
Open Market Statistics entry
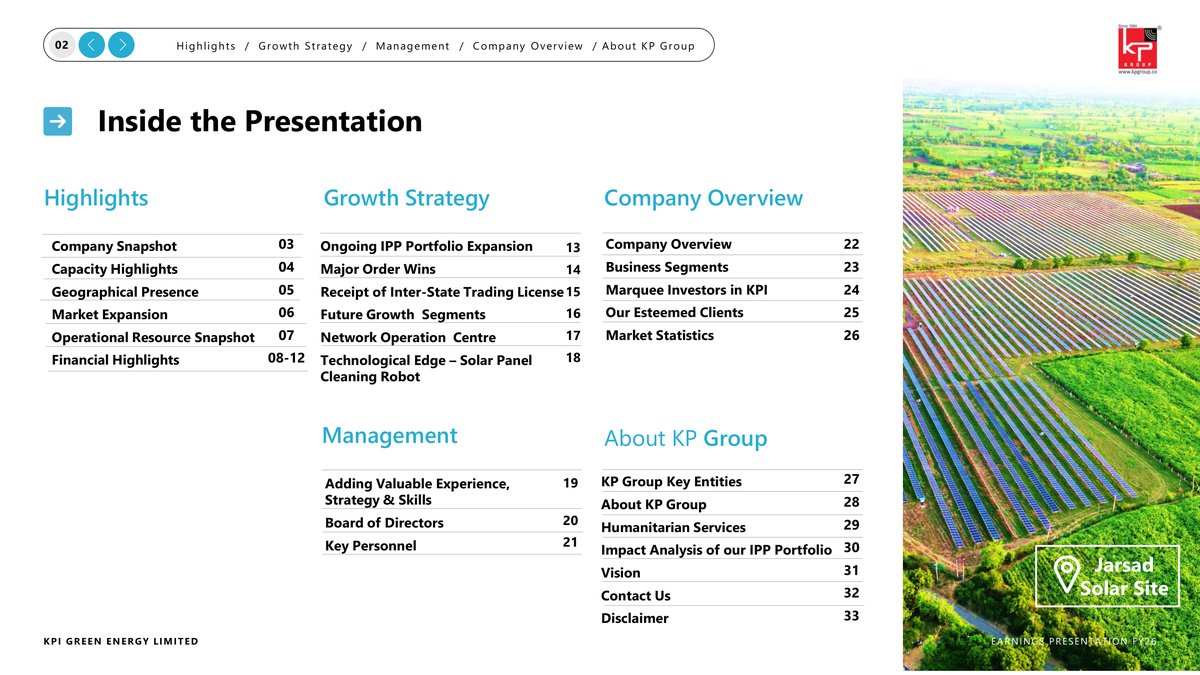[659, 335]
